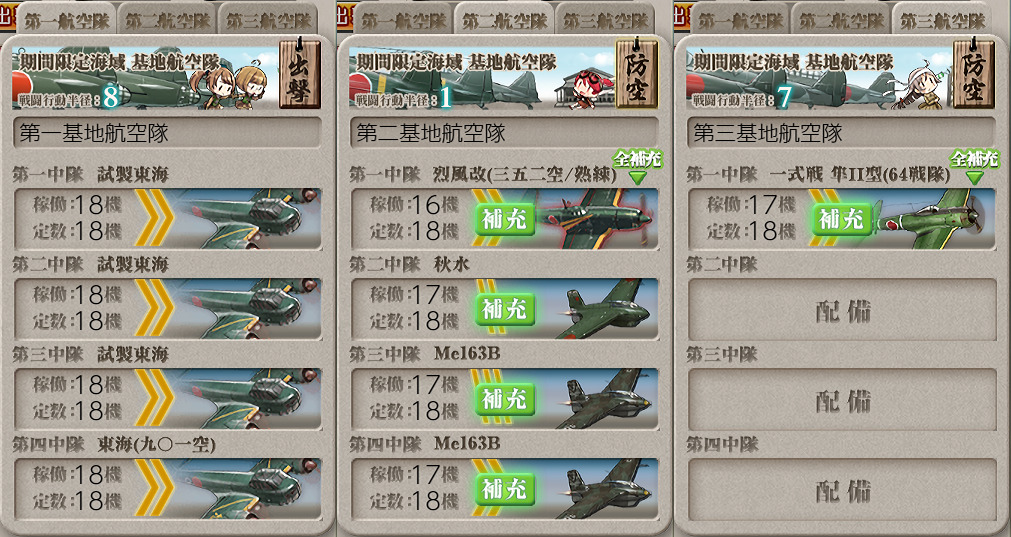Viewport: 1011px width, 537px height.
Task: Click yellow proficiency stripes on 烈風改 slot
Action: pyautogui.click(x=487, y=219)
